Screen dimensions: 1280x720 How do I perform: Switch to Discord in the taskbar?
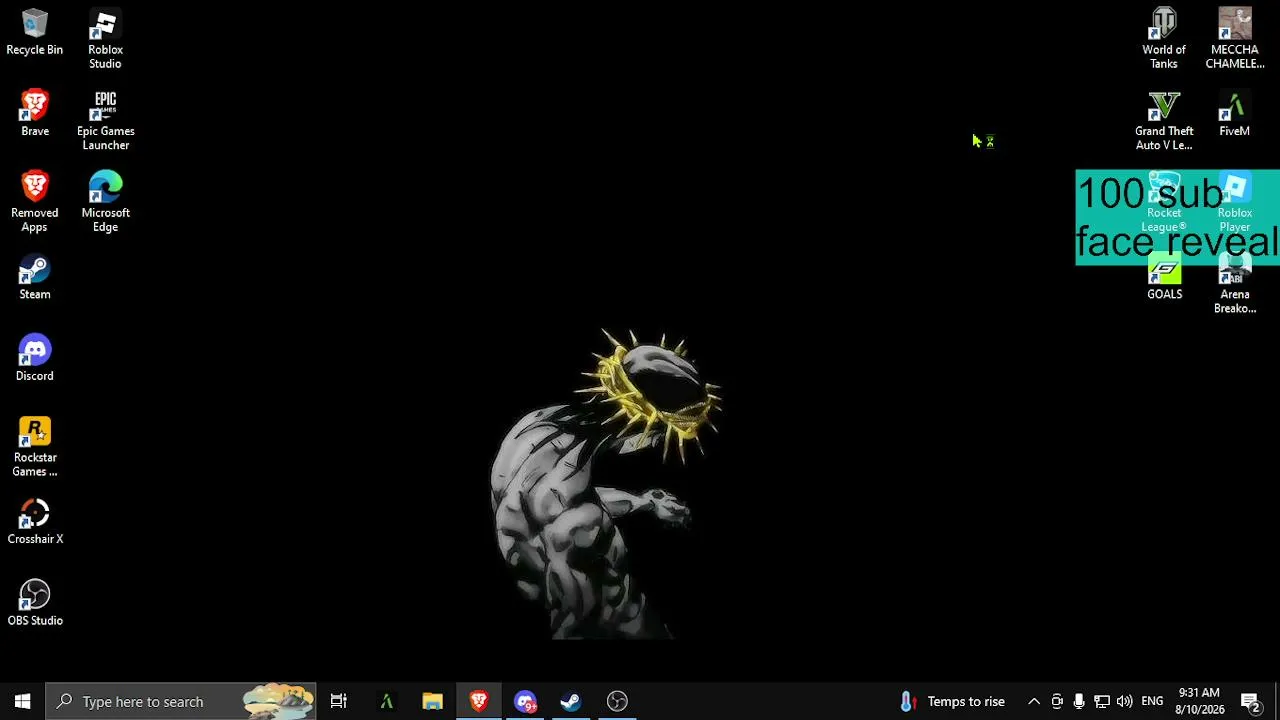click(x=525, y=701)
